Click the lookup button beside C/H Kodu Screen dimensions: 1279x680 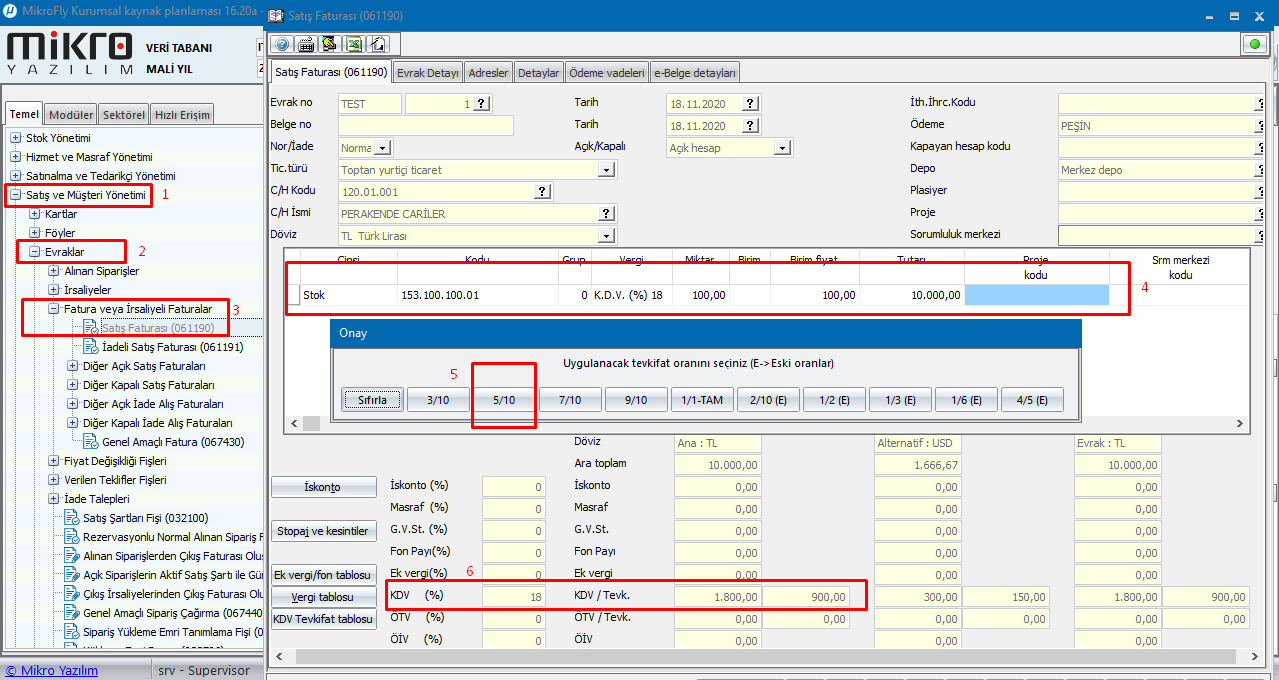point(542,192)
